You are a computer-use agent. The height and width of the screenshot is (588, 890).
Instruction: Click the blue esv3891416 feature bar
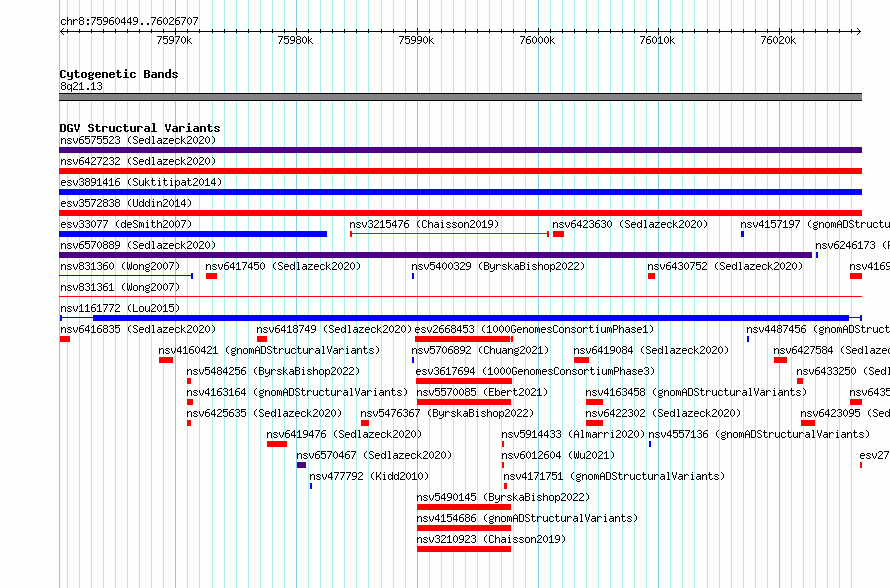[x=460, y=192]
